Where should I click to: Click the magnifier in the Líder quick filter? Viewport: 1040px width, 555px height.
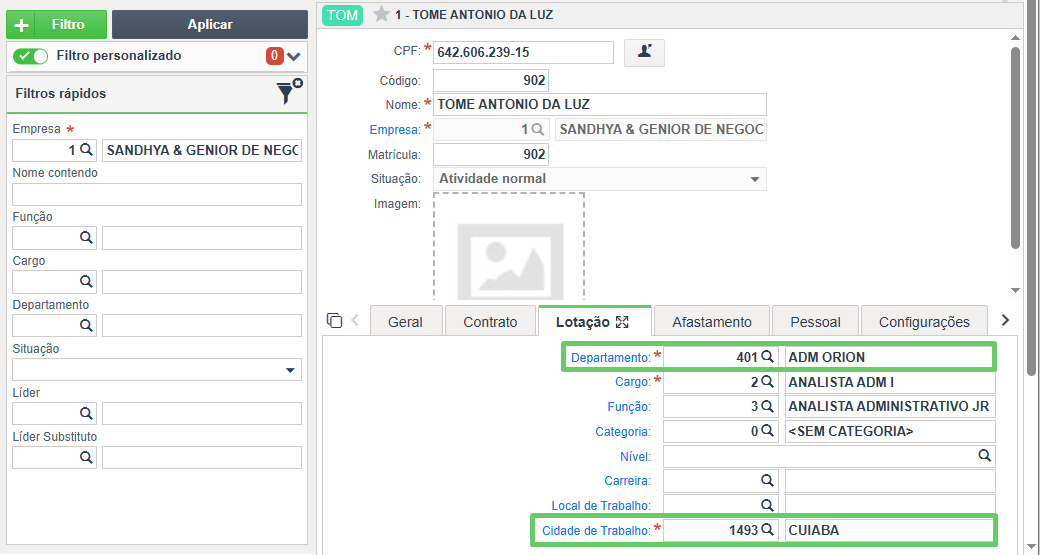[86, 413]
